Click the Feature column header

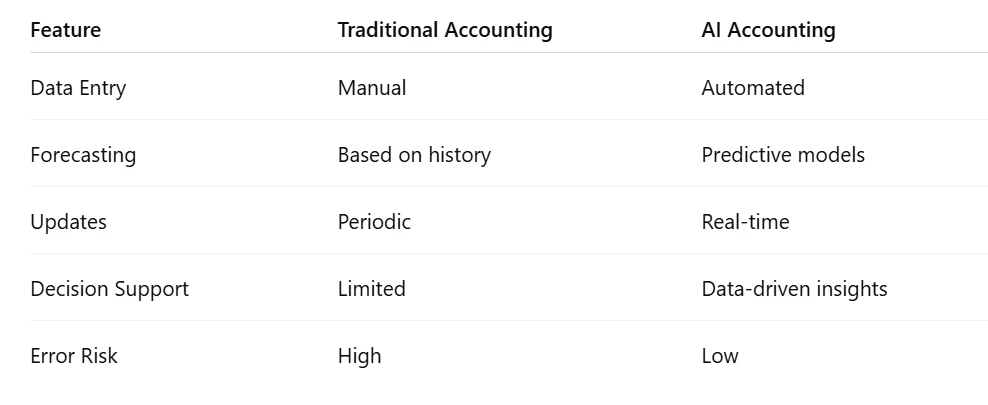[x=65, y=30]
